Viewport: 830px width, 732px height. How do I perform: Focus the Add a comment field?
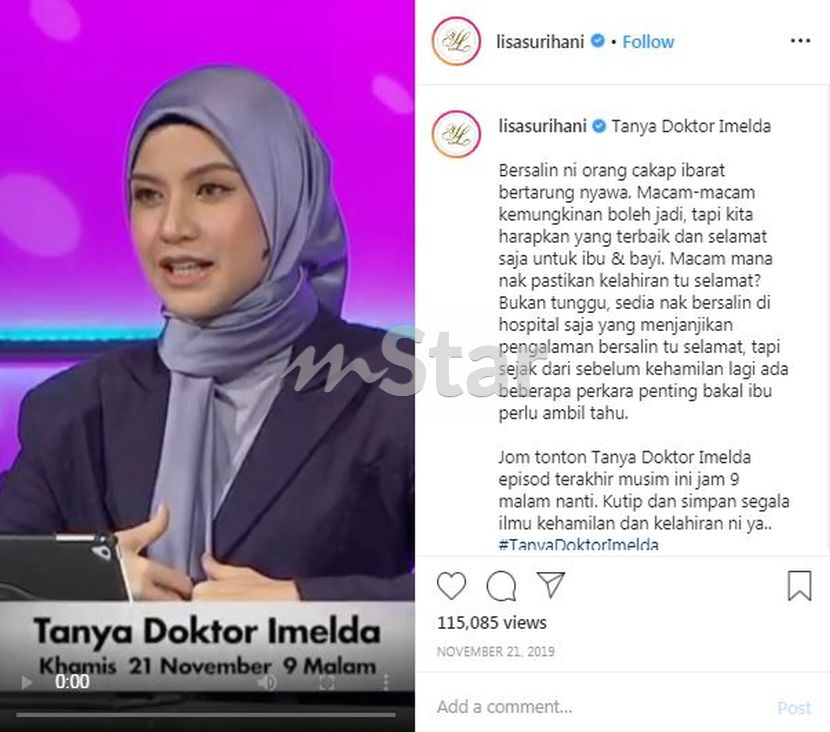tap(598, 707)
